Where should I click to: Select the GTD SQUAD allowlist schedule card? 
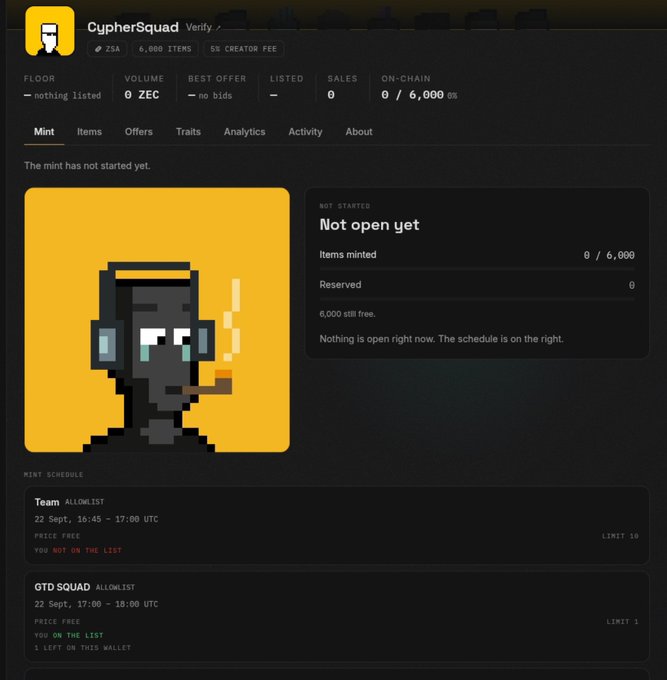[x=337, y=617]
